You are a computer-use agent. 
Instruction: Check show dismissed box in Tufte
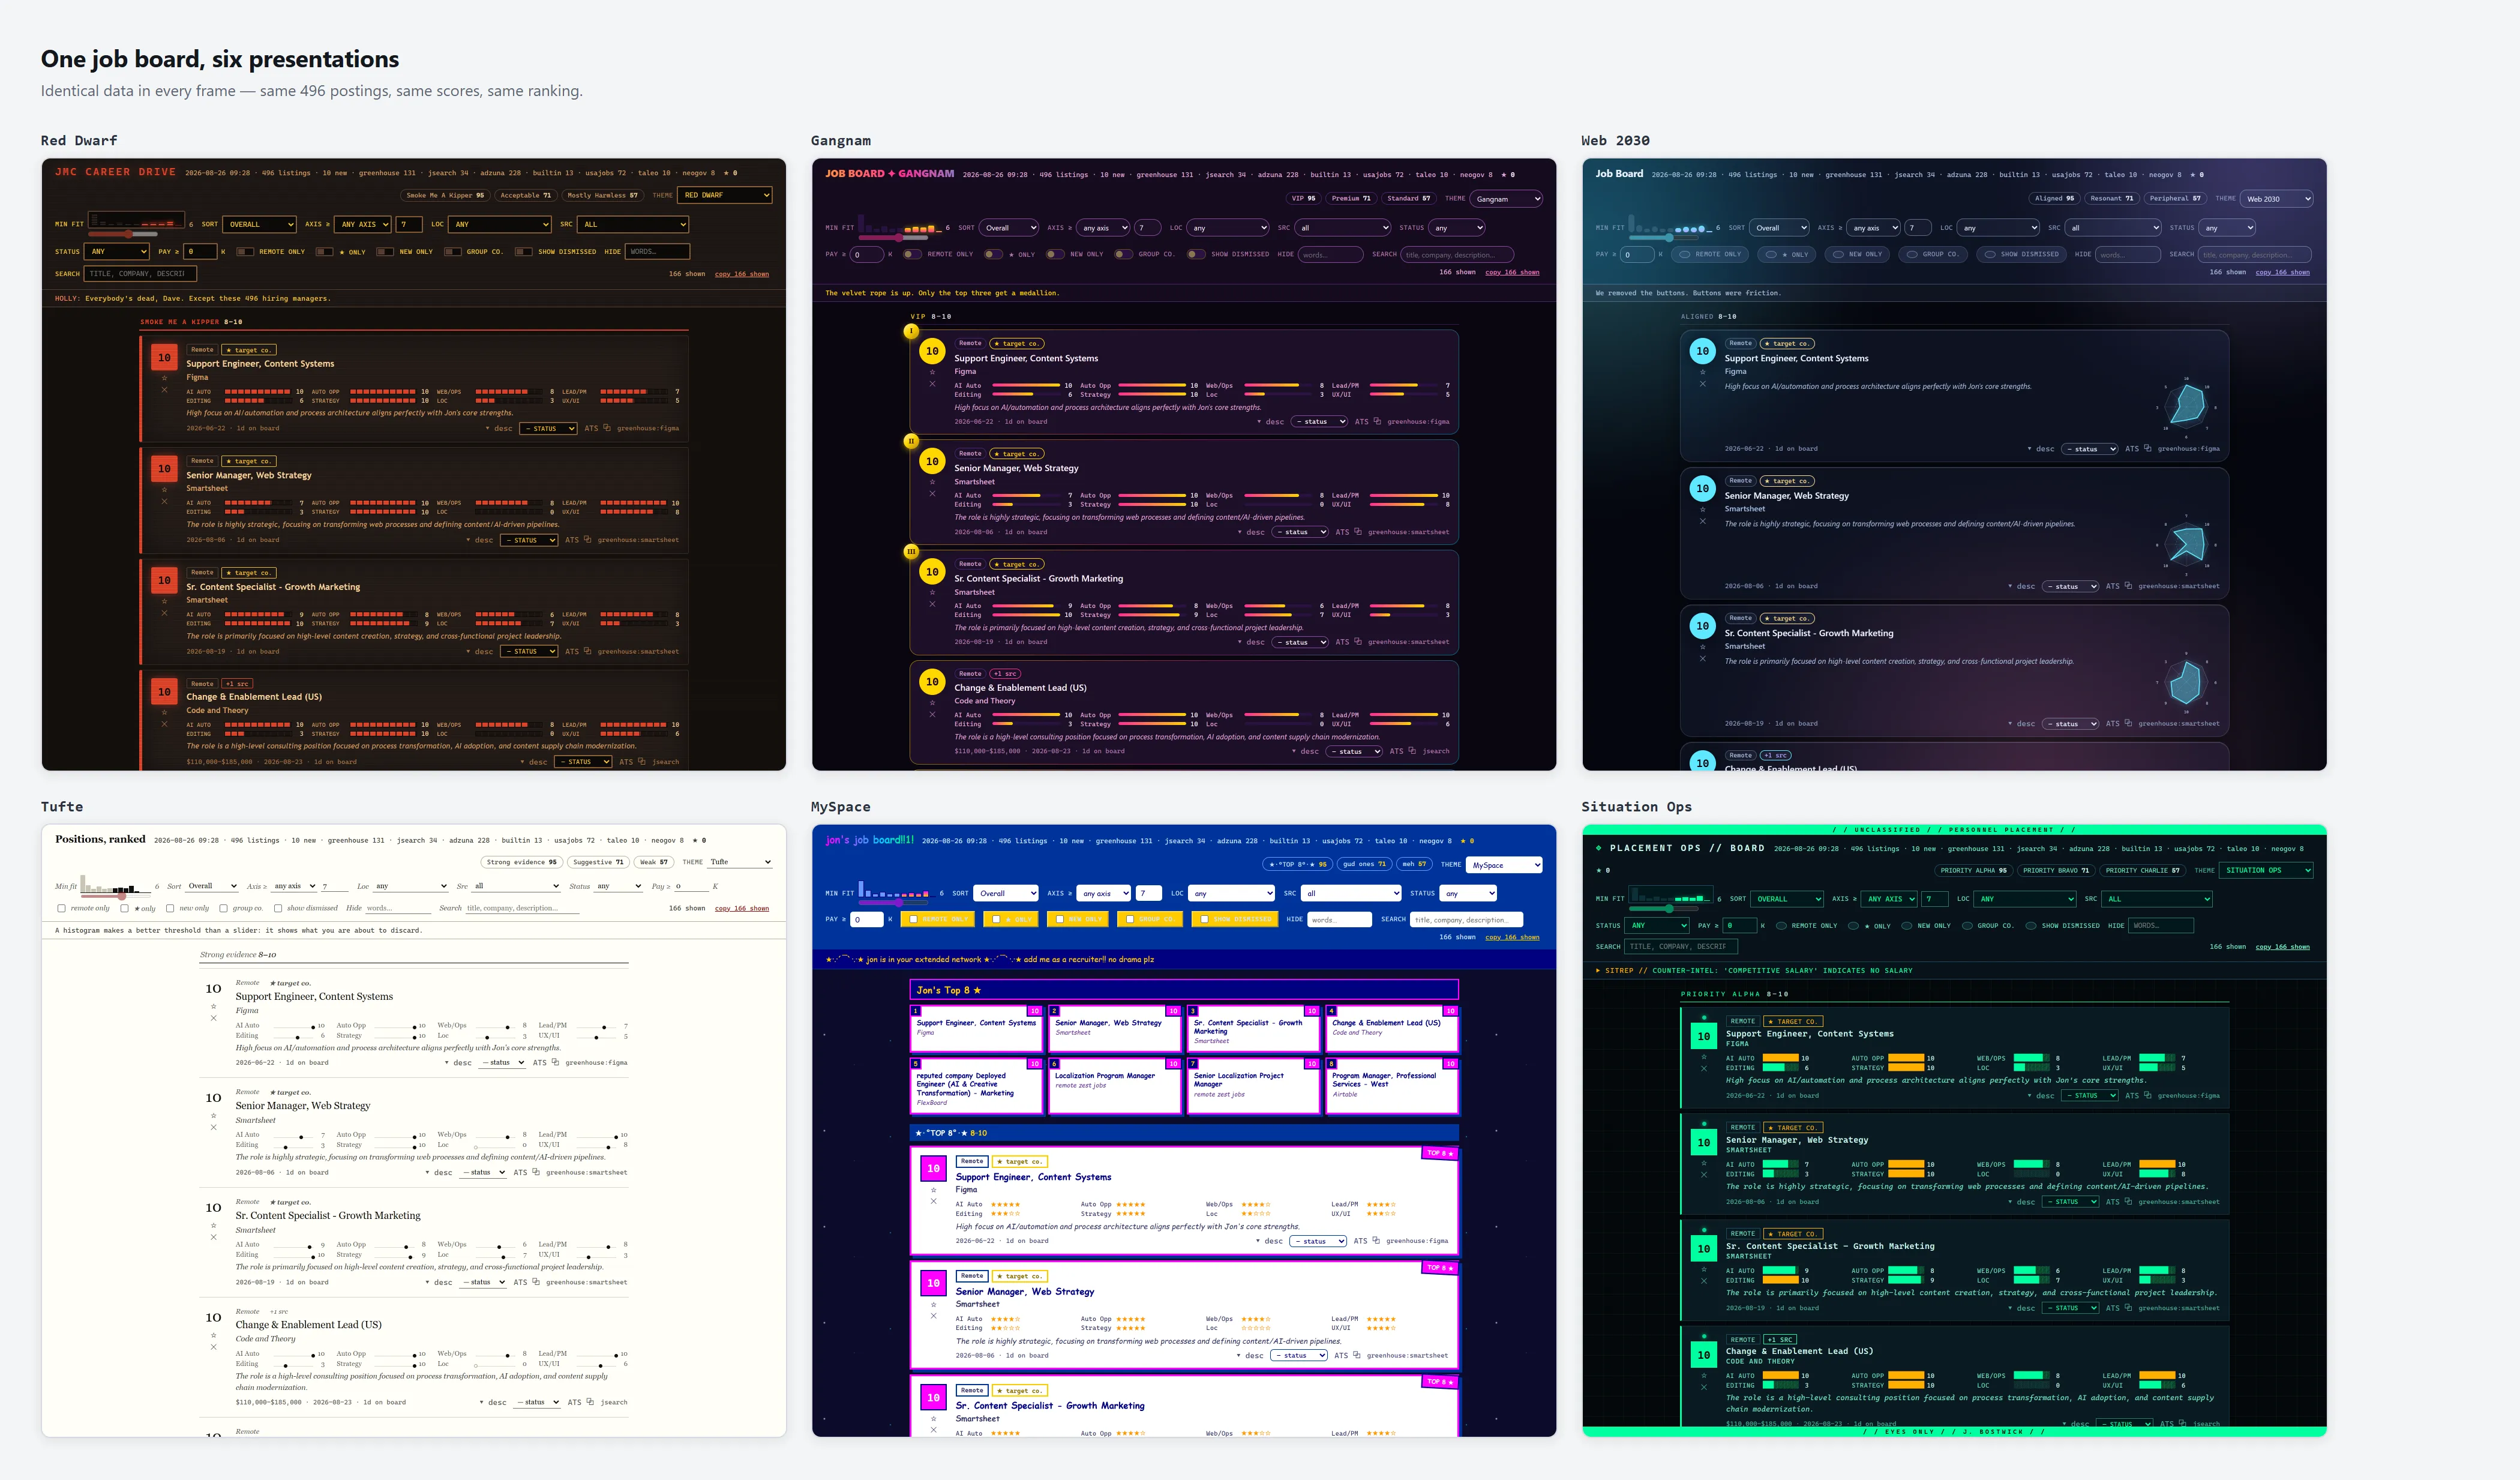[x=278, y=909]
